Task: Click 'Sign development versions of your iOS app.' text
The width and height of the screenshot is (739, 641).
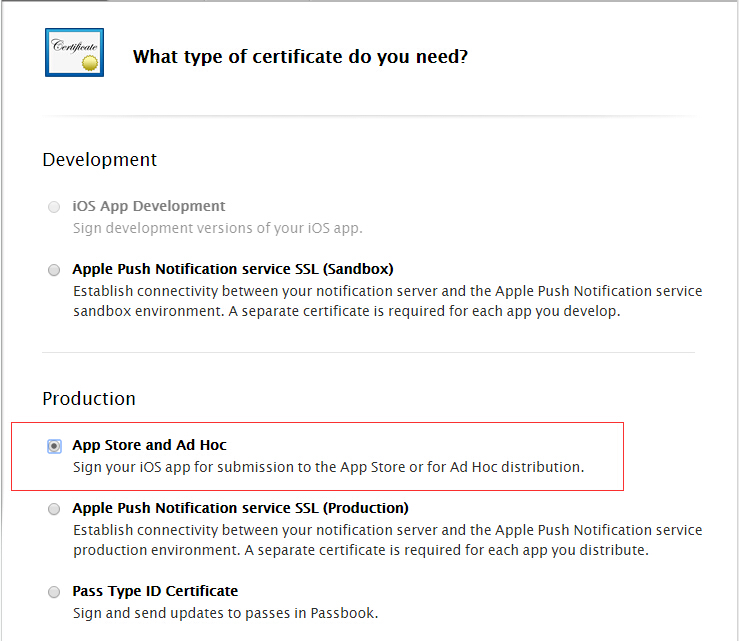Action: pos(218,228)
